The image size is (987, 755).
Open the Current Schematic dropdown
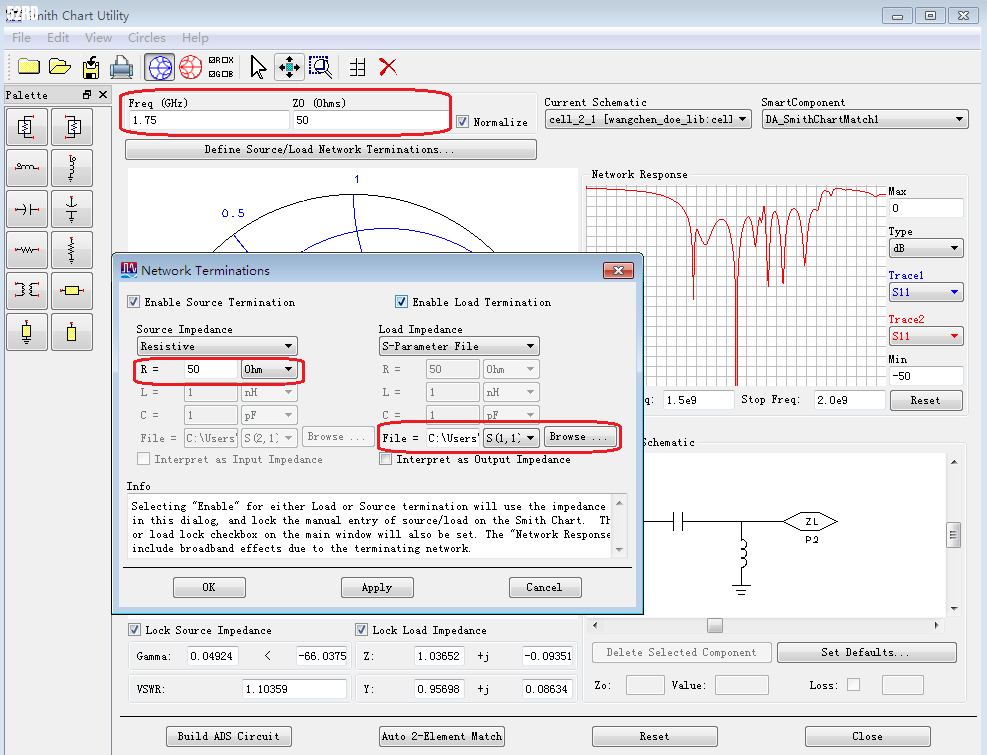(x=648, y=119)
